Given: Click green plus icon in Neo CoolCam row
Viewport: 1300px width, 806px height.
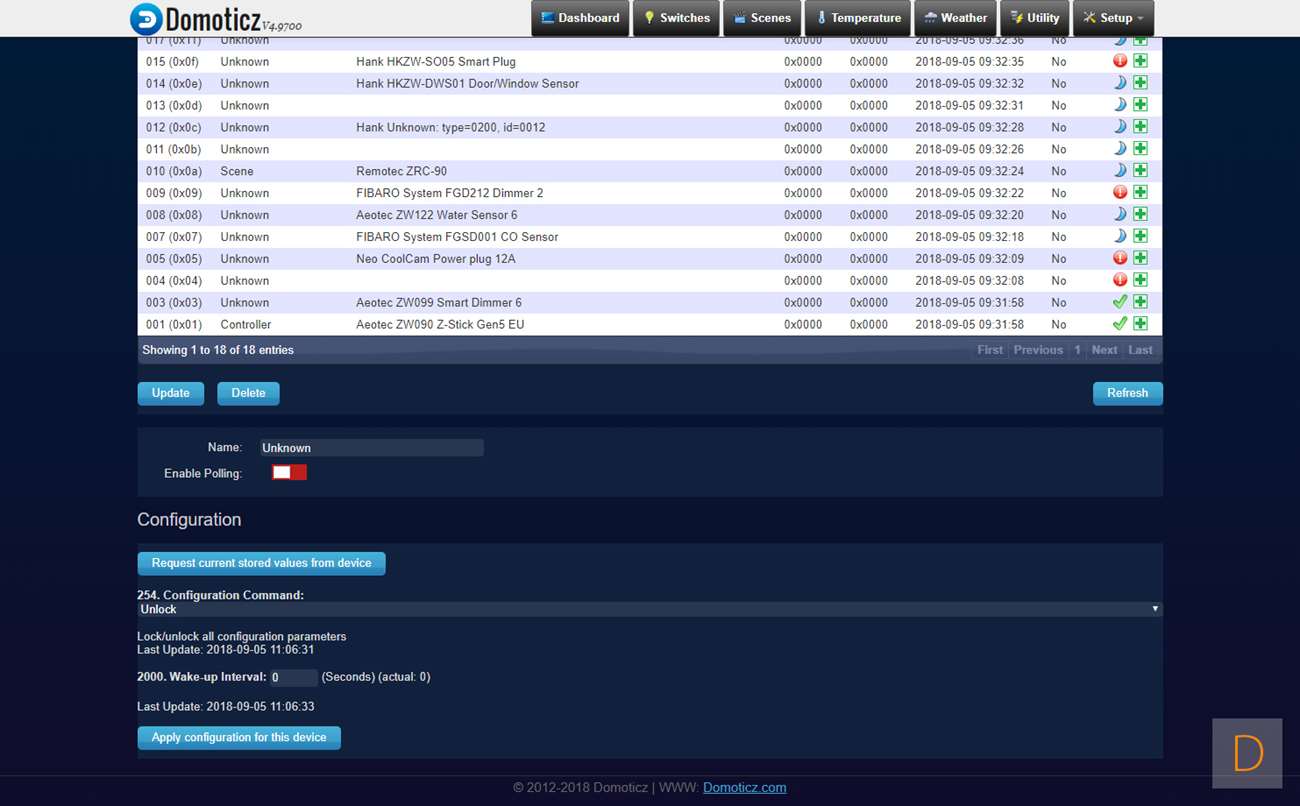Looking at the screenshot, I should pos(1140,258).
